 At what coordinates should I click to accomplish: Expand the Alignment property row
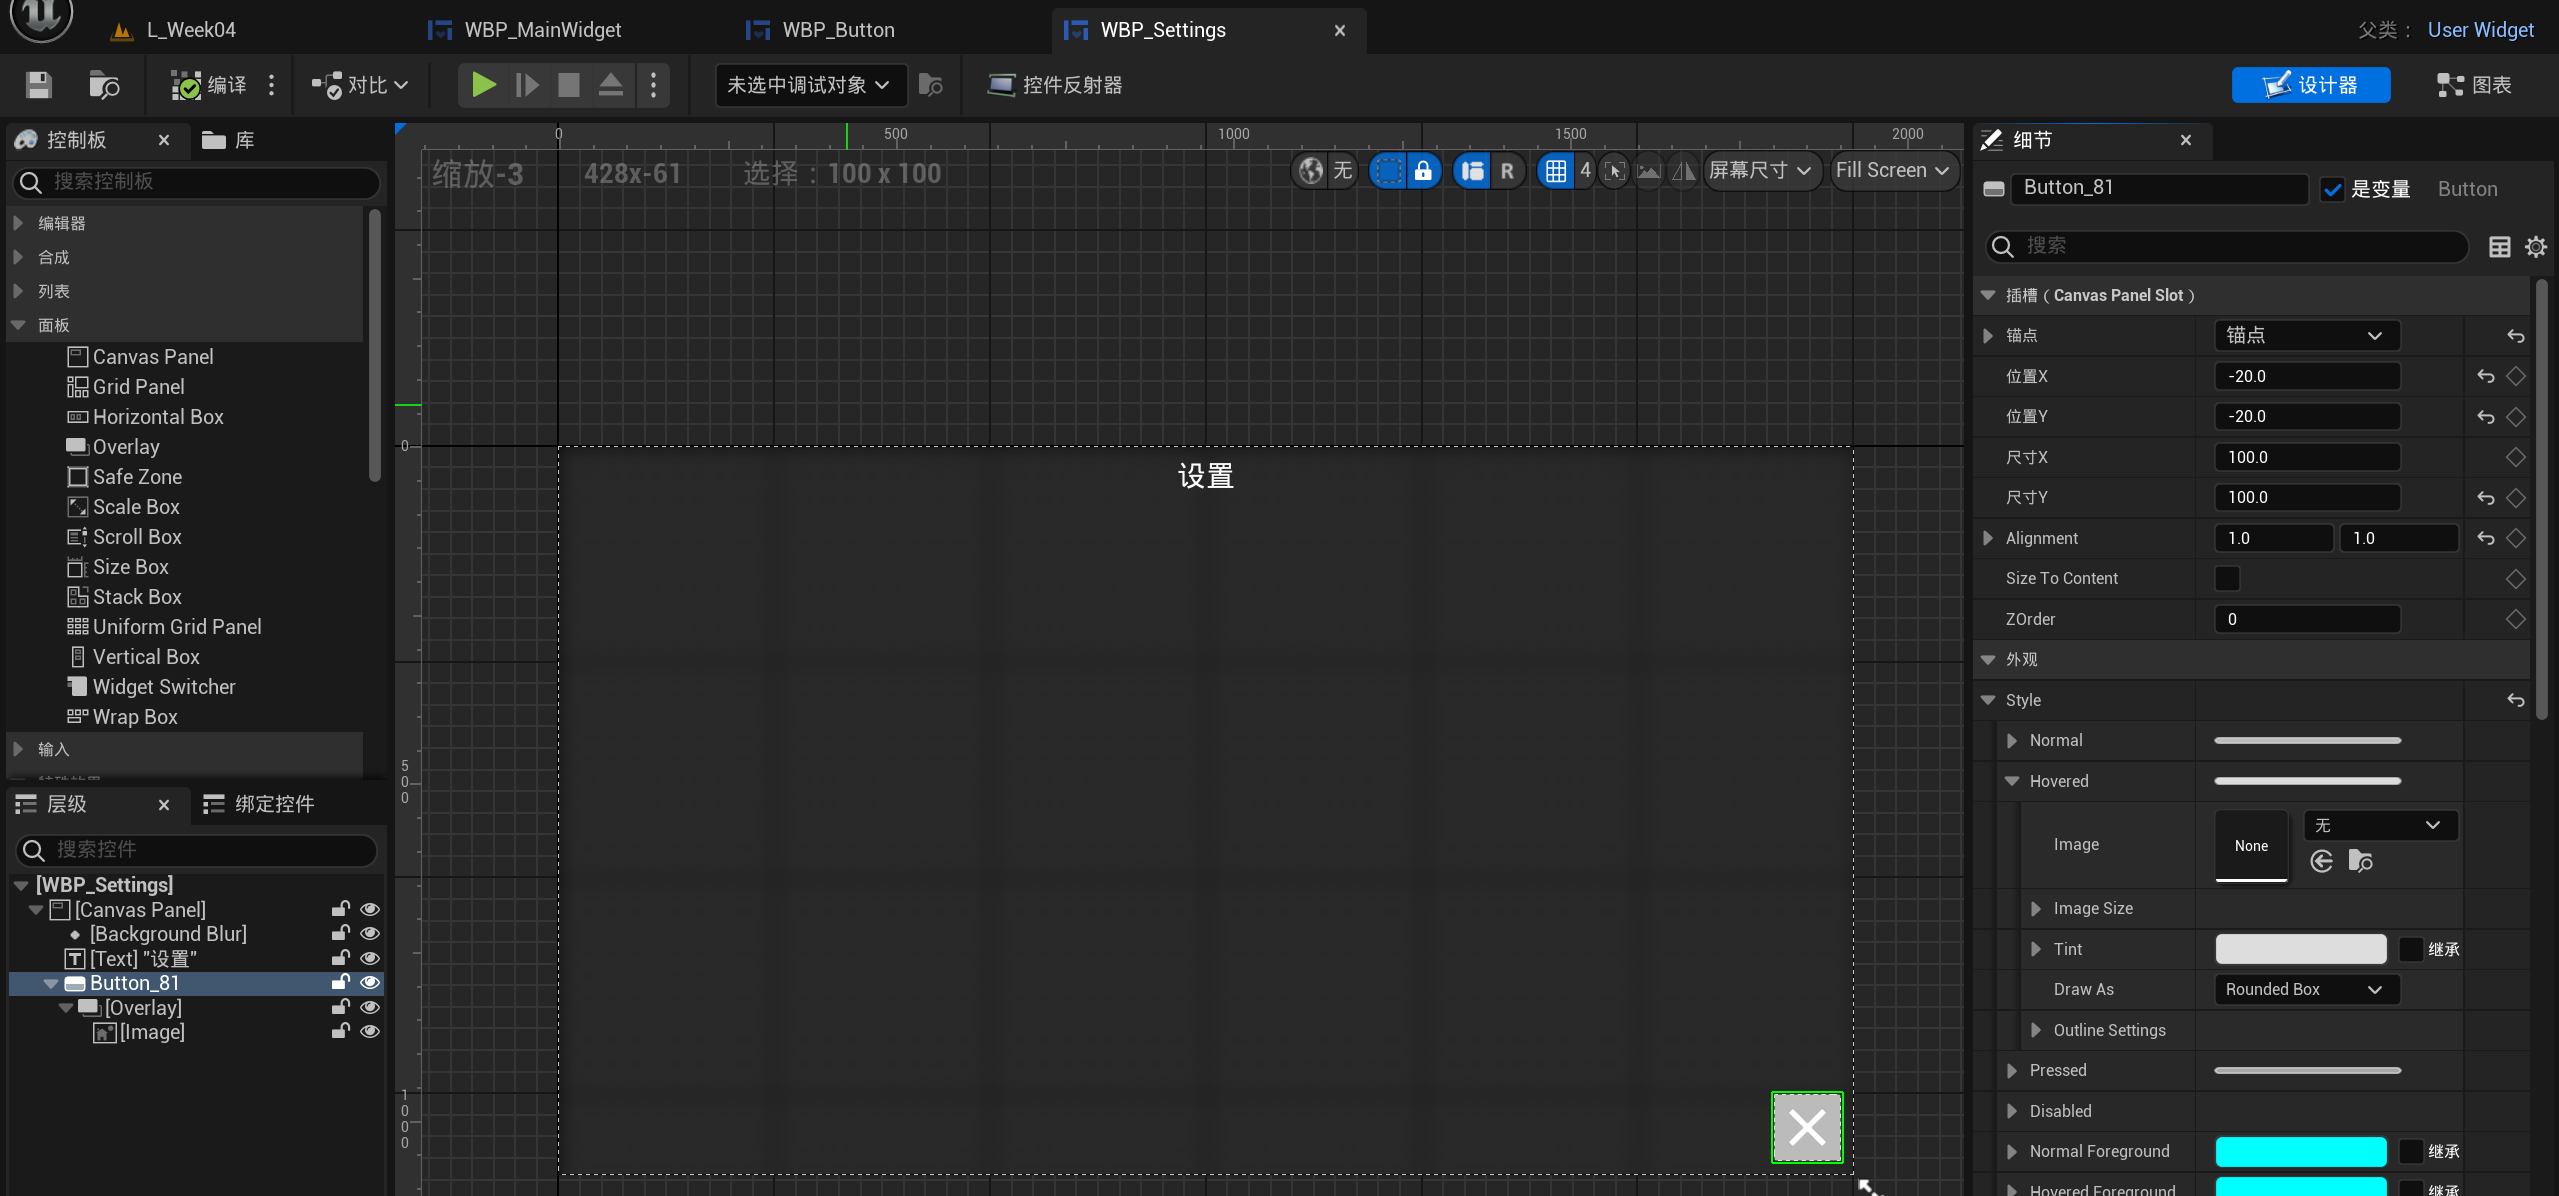[1988, 538]
